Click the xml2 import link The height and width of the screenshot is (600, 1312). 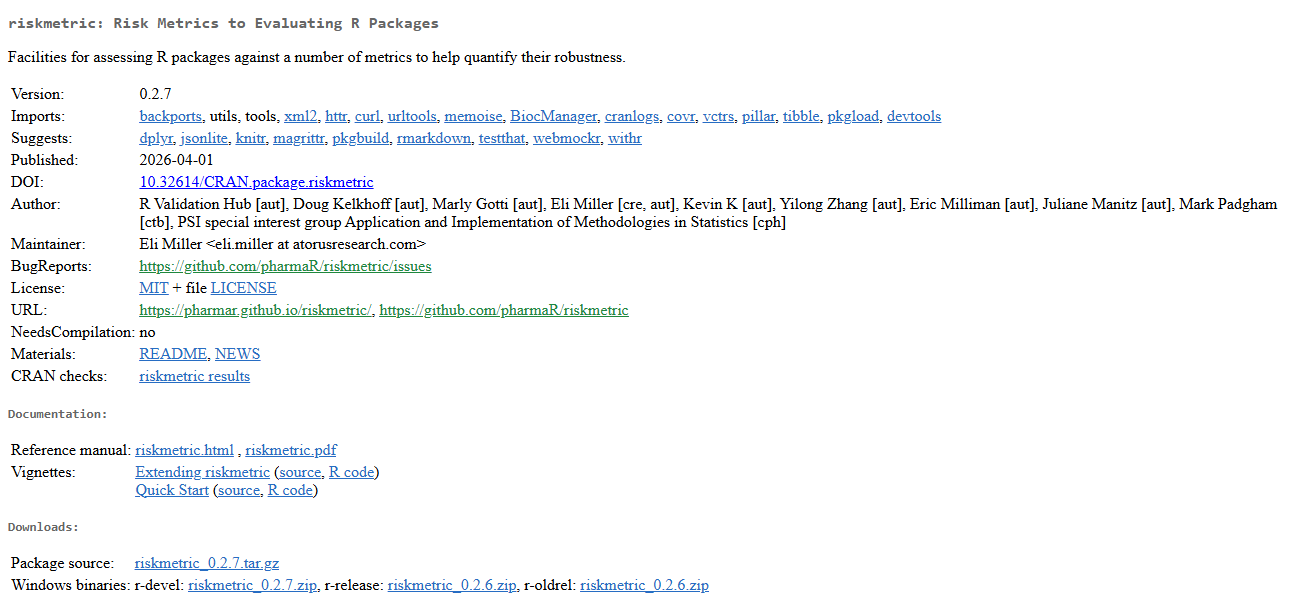click(301, 116)
